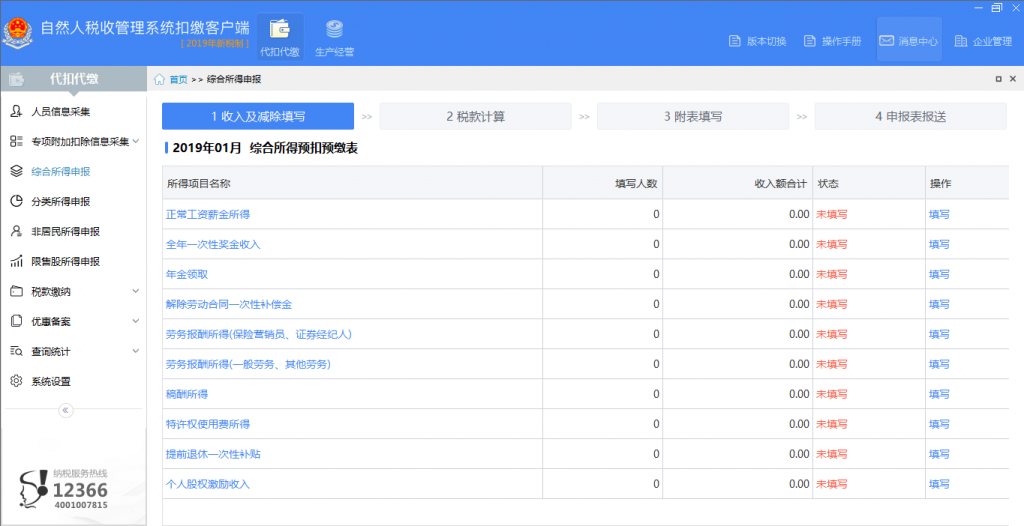The image size is (1024, 526).
Task: Click the 优惠备案 copy icon
Action: (16, 321)
